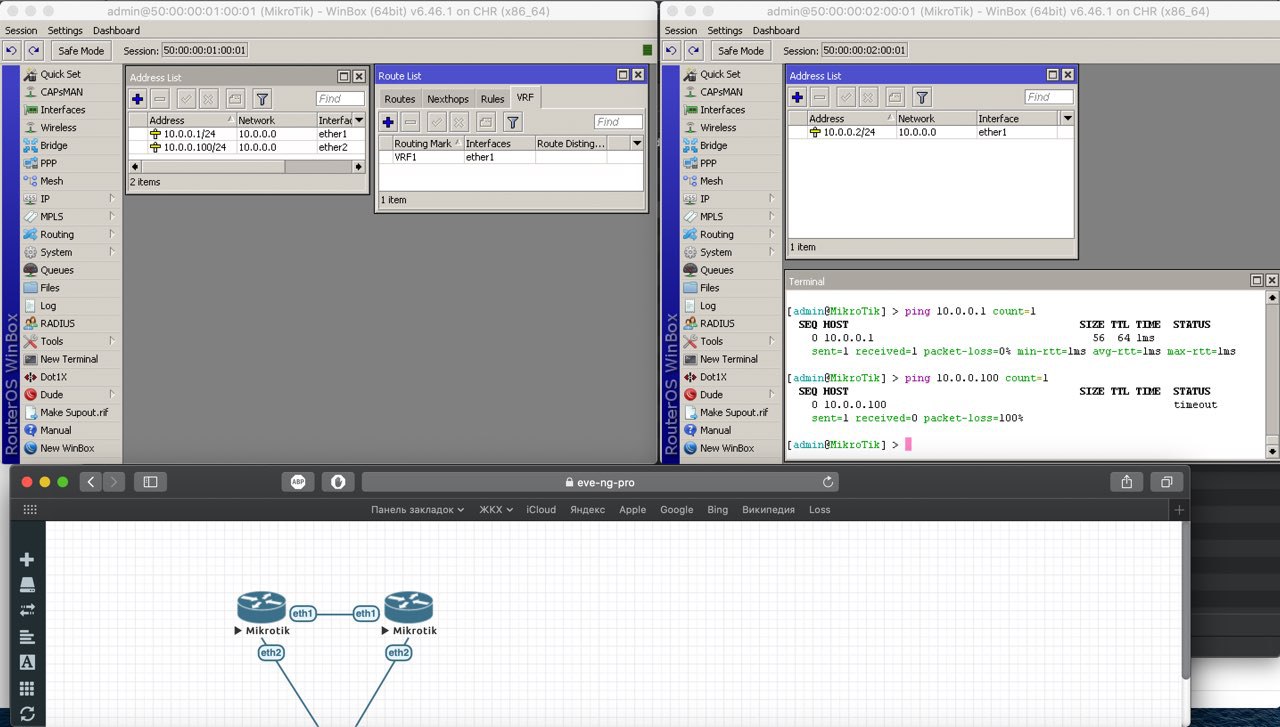Expand System submenu in right WinBox
This screenshot has width=1280, height=727.
click(x=772, y=252)
